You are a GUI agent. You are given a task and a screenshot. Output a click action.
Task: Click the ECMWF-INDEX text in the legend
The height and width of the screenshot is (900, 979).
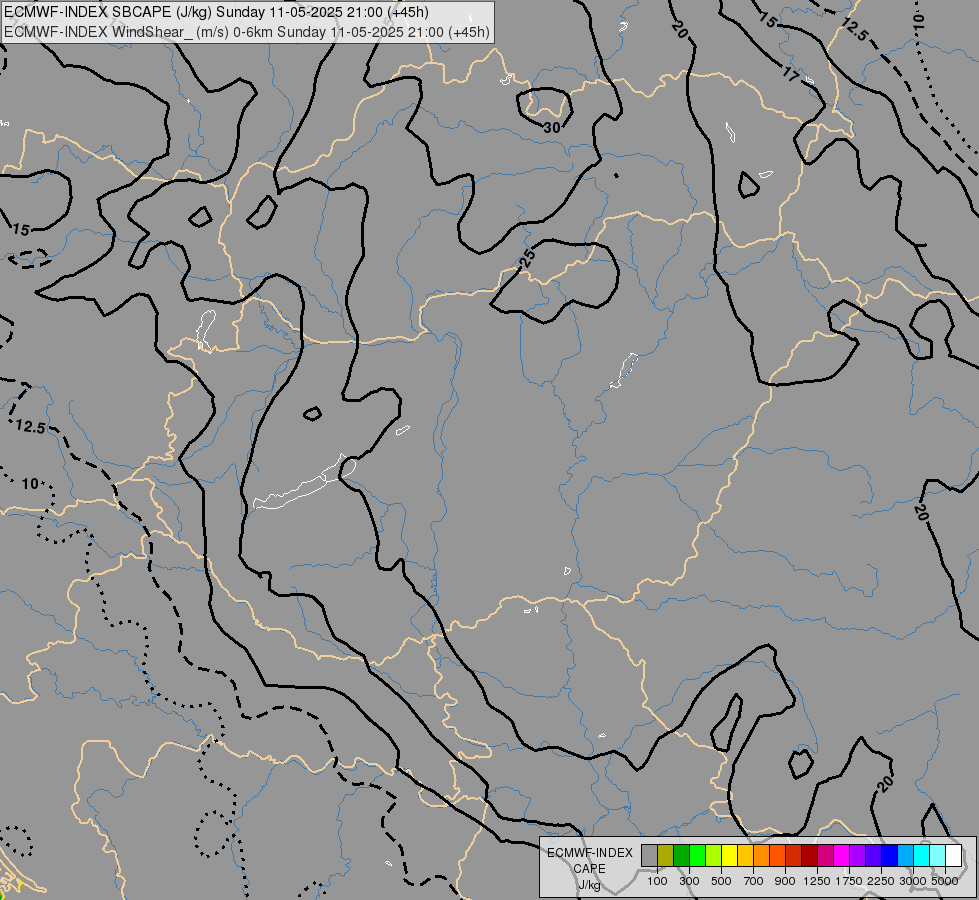pos(589,853)
